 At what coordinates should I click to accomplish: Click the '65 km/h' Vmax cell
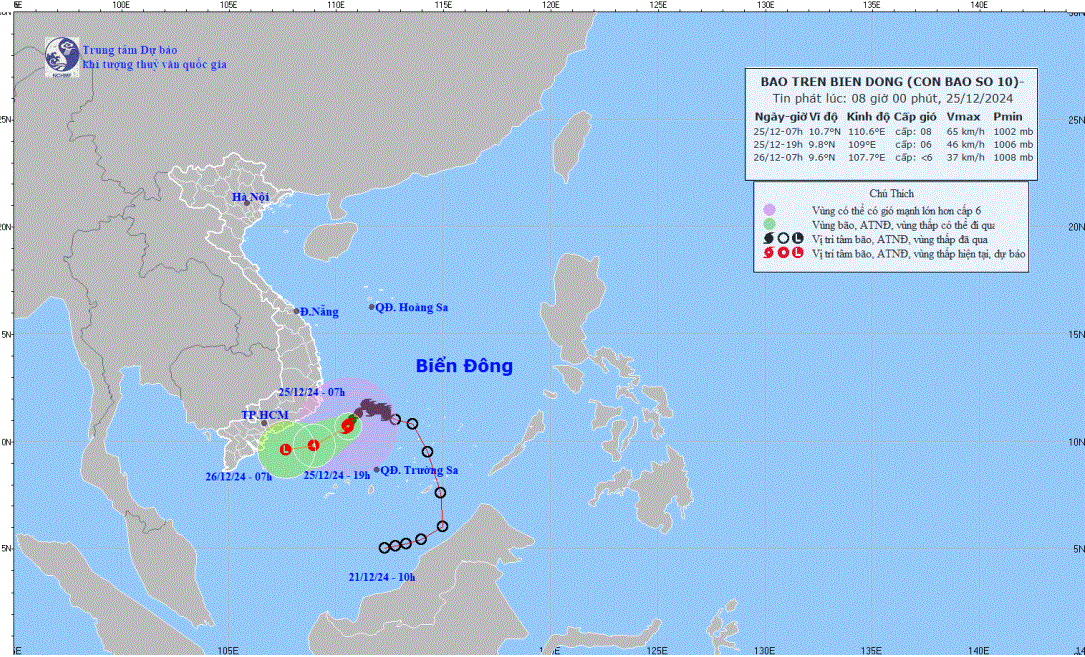pos(963,132)
